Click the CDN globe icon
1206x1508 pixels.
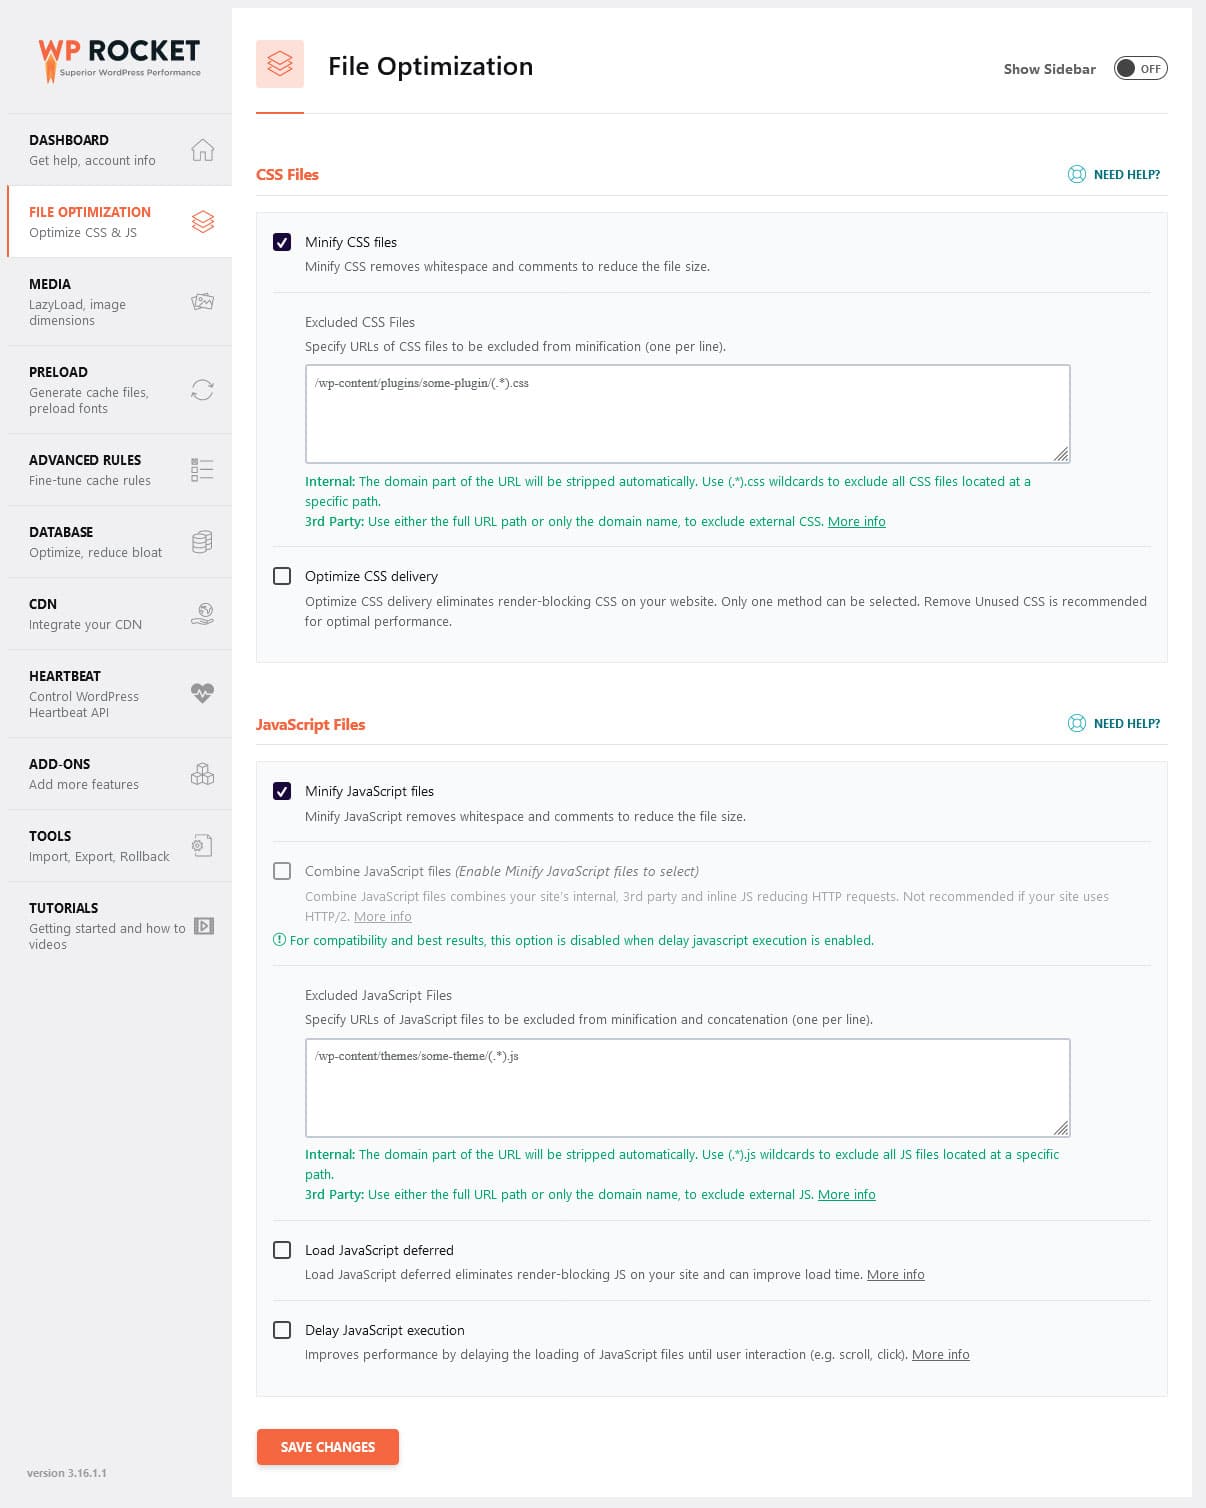[202, 613]
